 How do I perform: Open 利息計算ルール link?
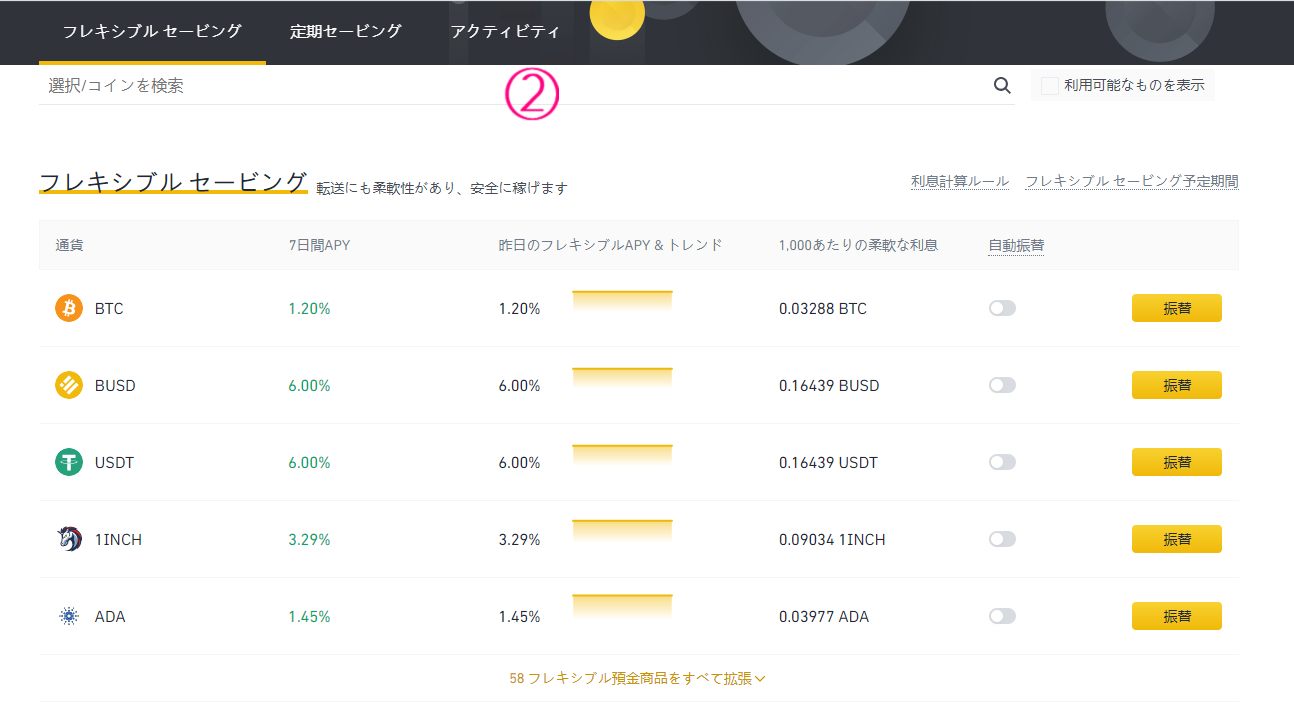pos(960,181)
